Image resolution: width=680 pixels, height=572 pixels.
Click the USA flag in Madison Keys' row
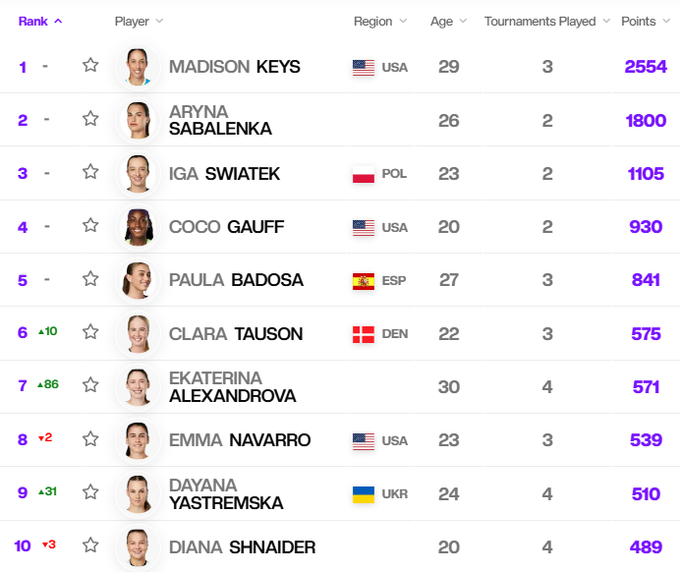tap(363, 67)
